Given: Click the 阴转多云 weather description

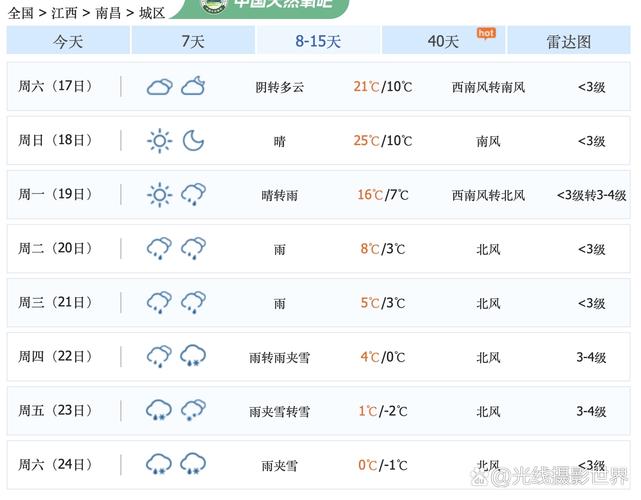Looking at the screenshot, I should point(280,87).
